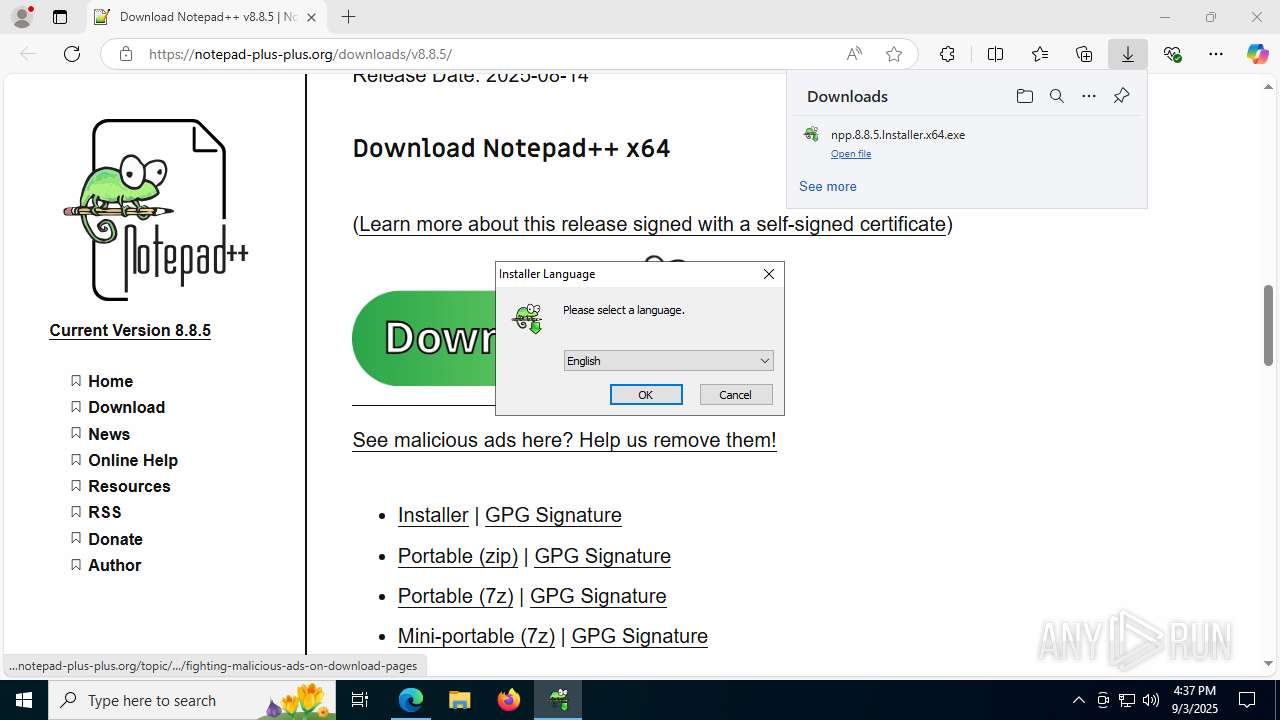Go to Home in sidebar

click(x=110, y=381)
